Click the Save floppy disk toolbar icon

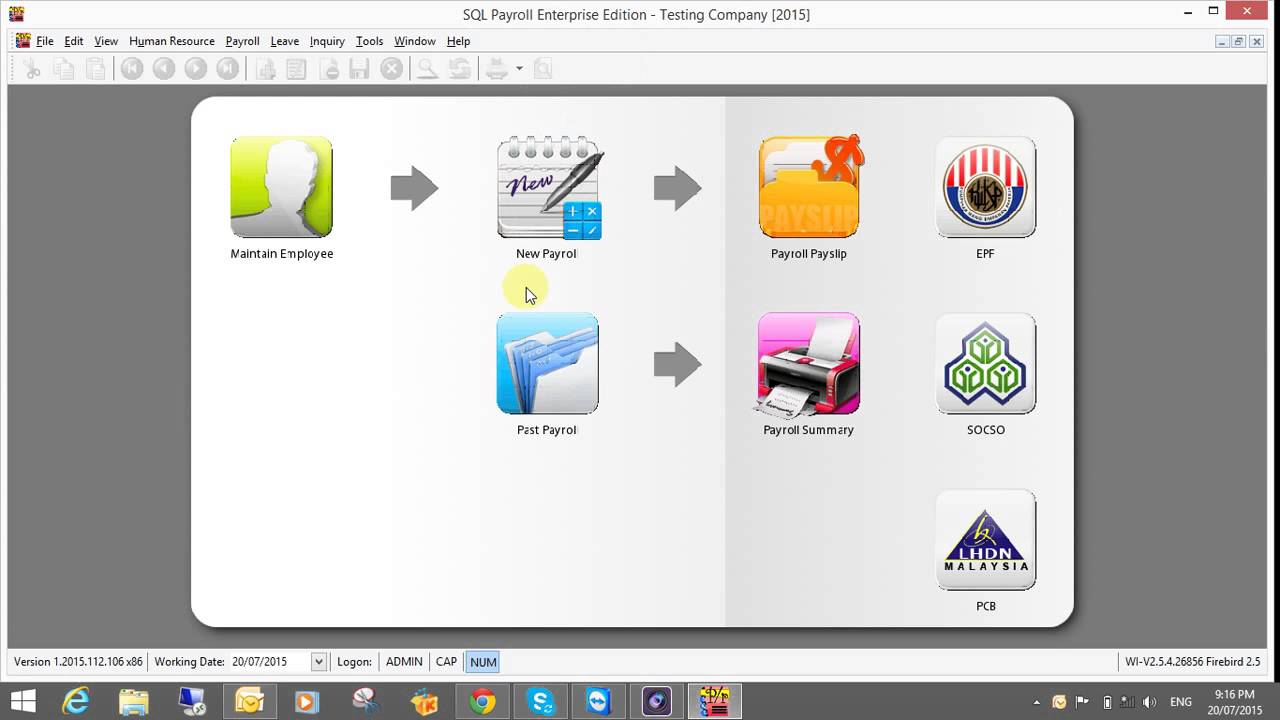(360, 68)
